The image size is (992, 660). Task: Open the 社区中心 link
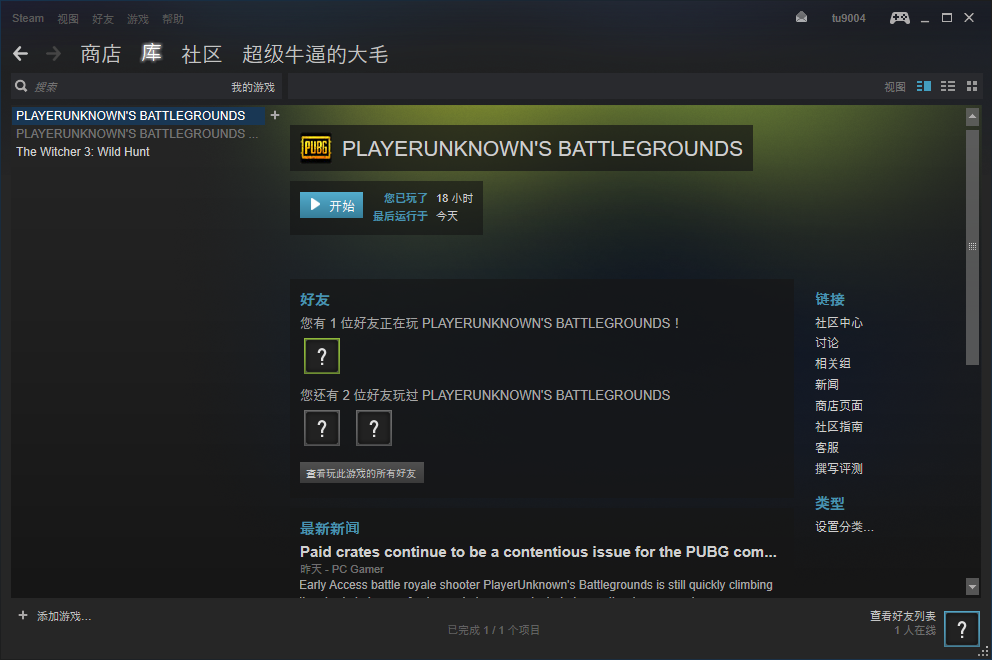tap(839, 322)
